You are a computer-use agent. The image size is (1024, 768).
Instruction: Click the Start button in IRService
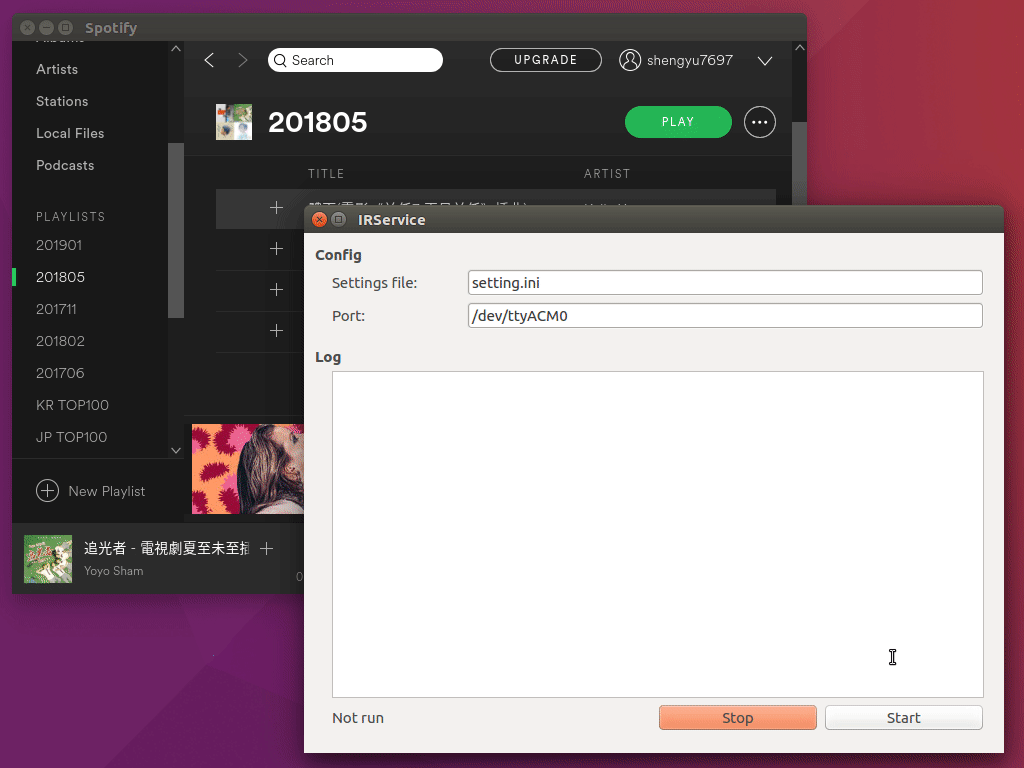point(903,718)
